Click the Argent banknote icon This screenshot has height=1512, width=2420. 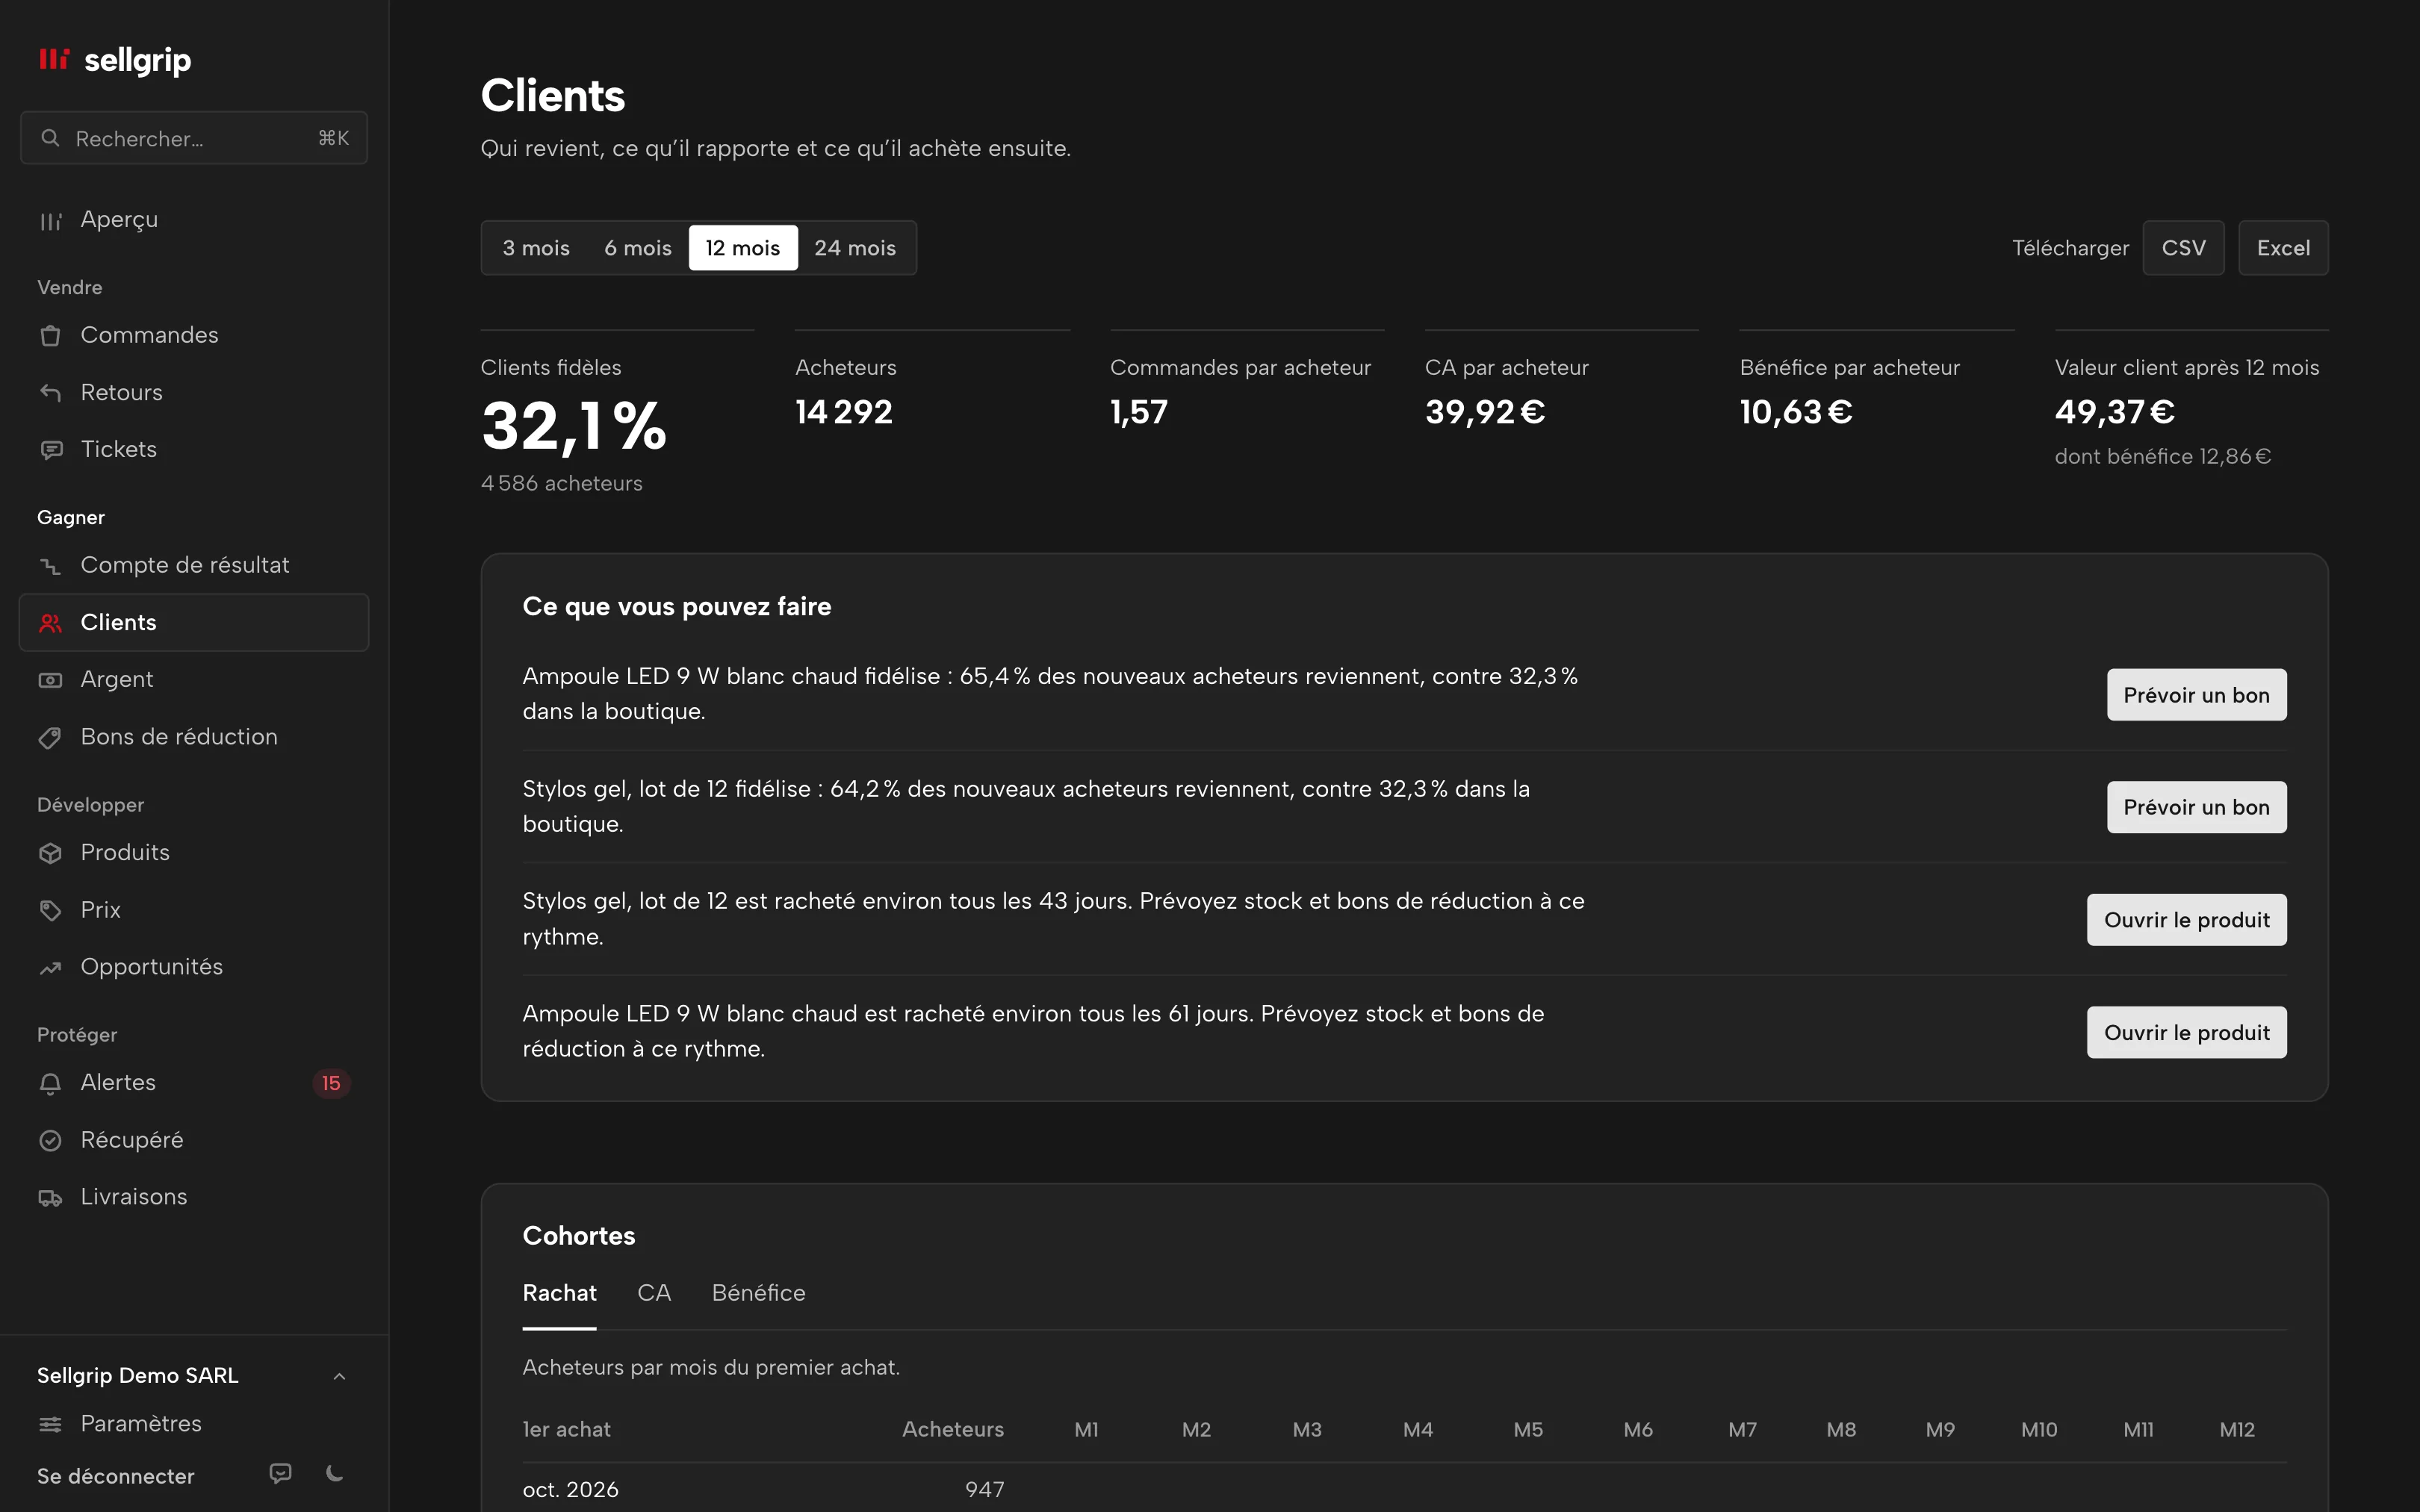tap(50, 680)
